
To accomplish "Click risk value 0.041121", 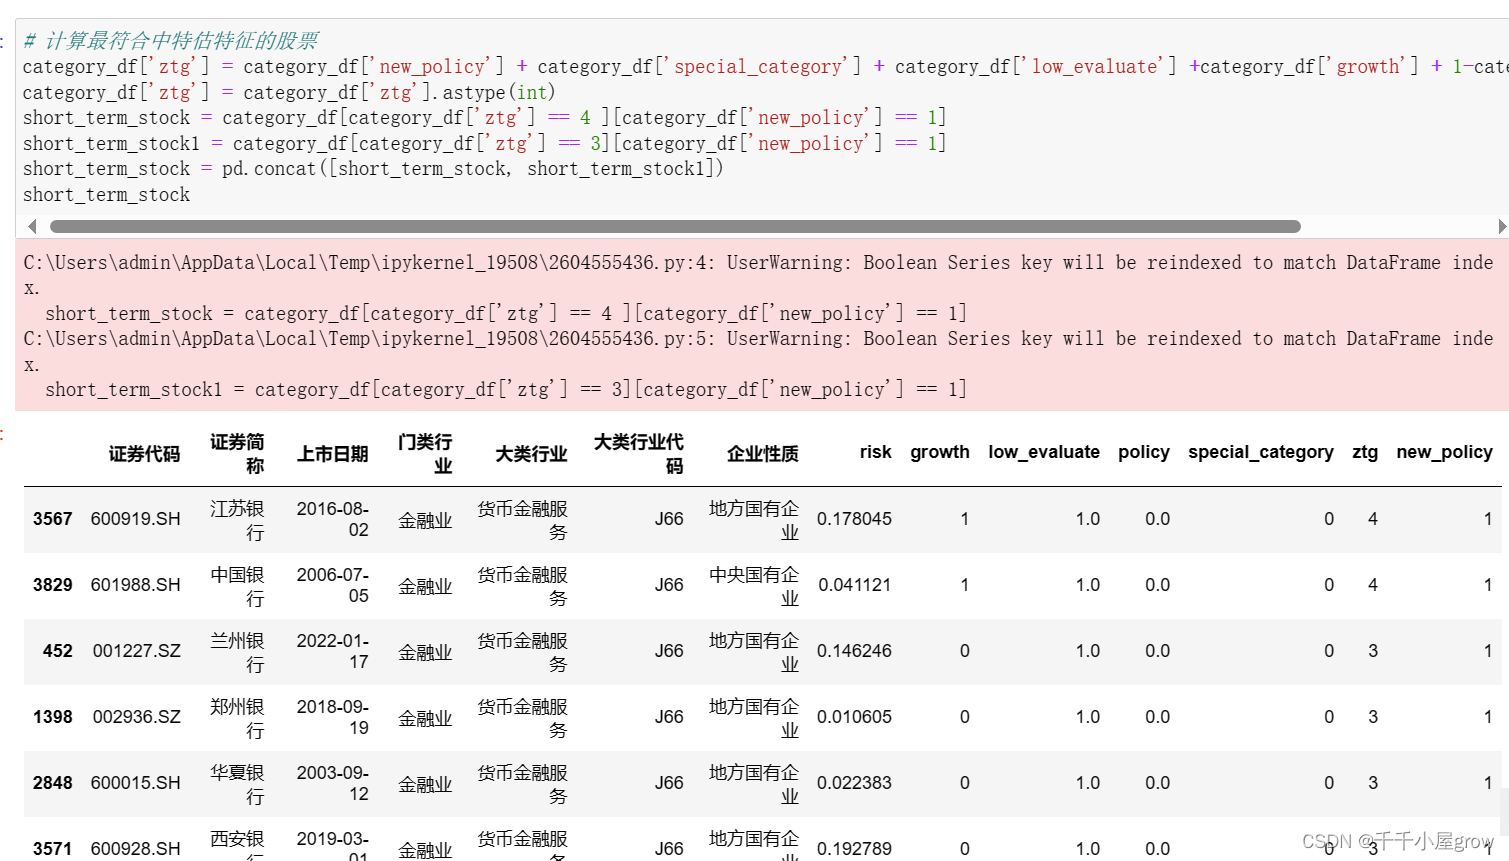I will pos(854,585).
